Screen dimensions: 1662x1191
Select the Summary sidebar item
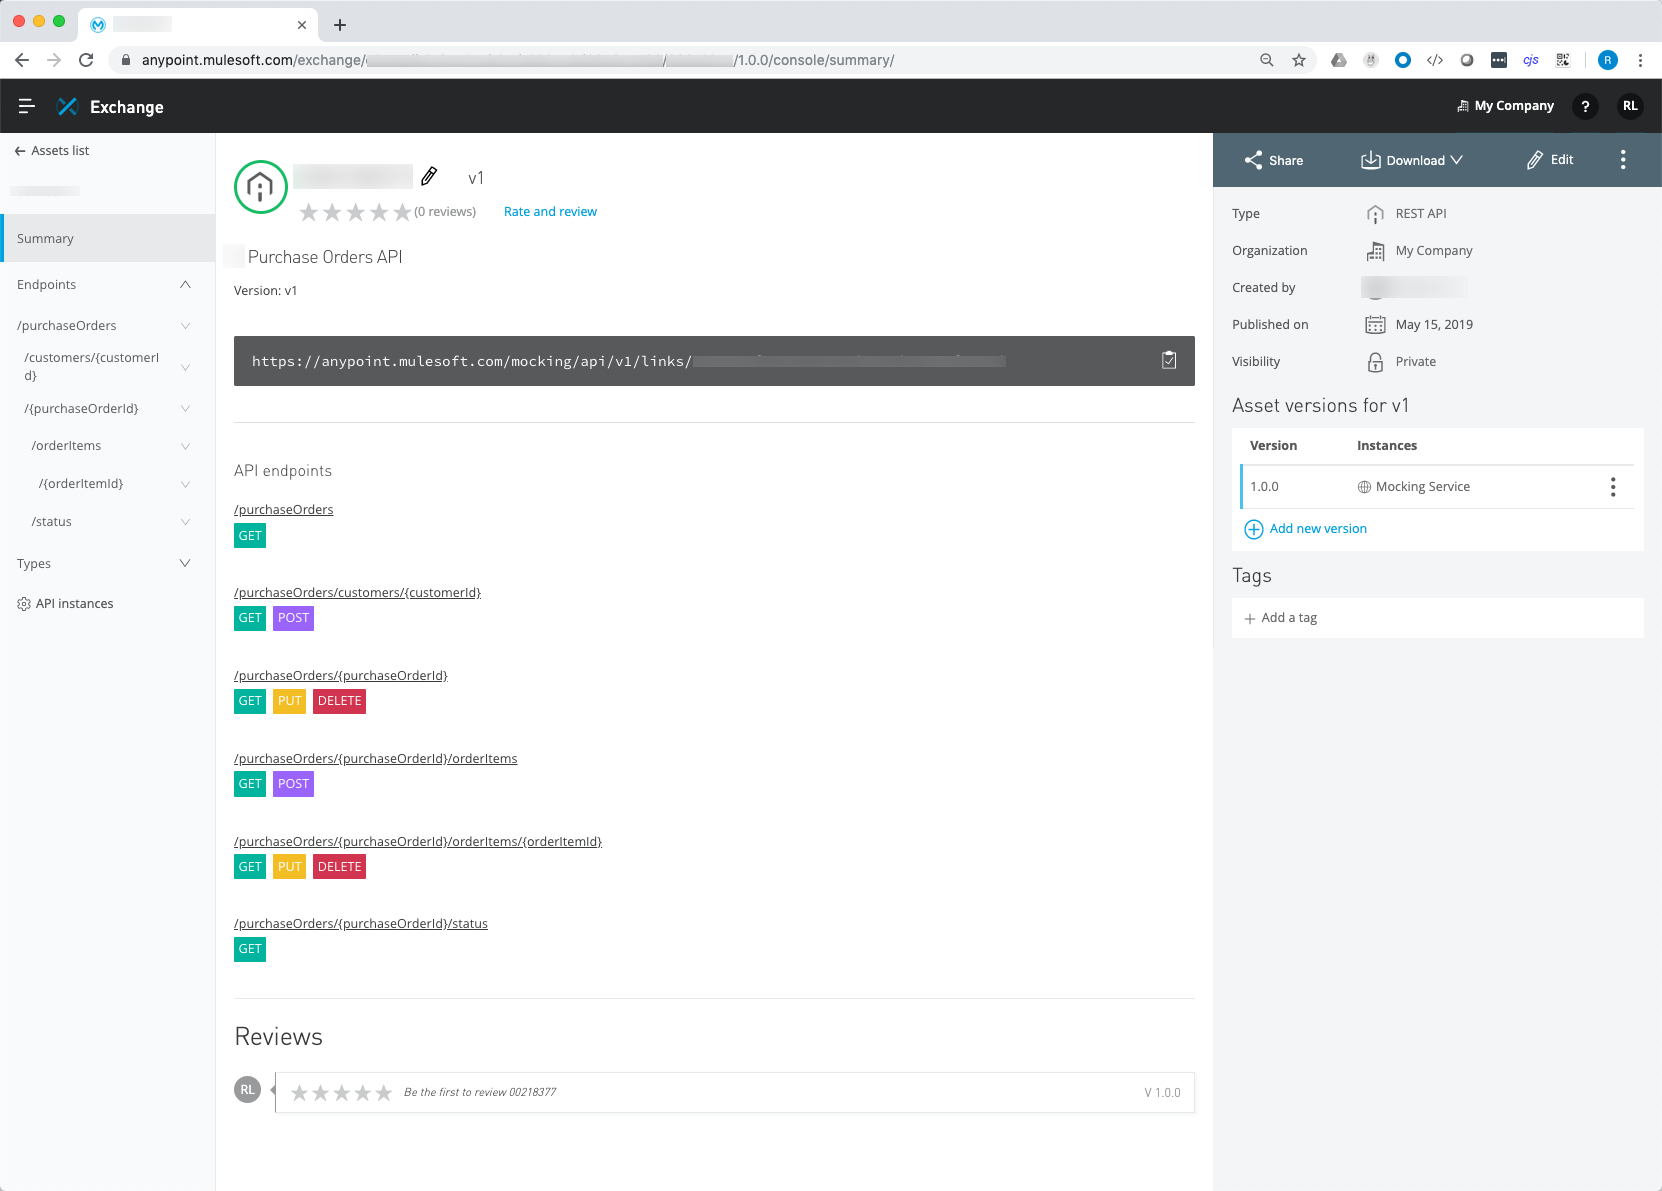click(46, 239)
